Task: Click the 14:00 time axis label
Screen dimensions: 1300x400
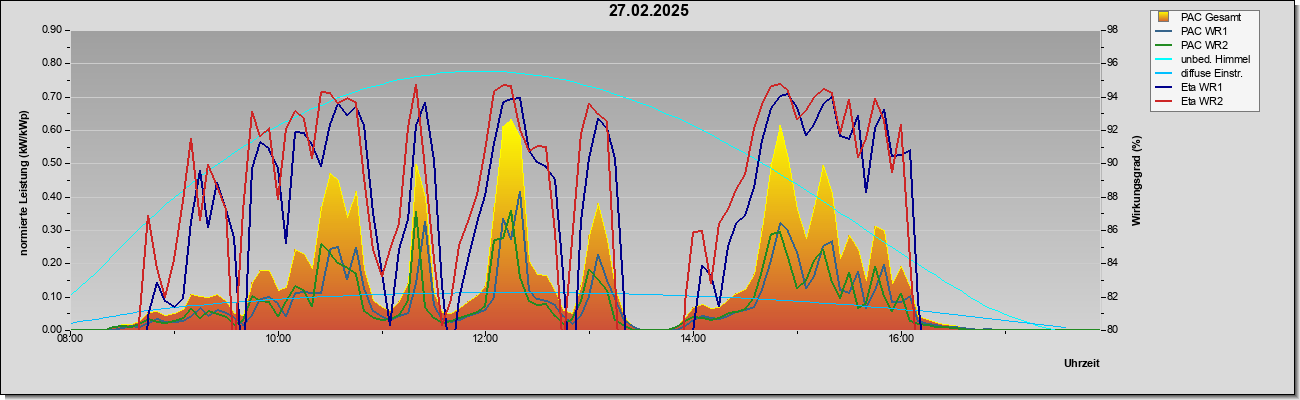Action: tap(693, 340)
